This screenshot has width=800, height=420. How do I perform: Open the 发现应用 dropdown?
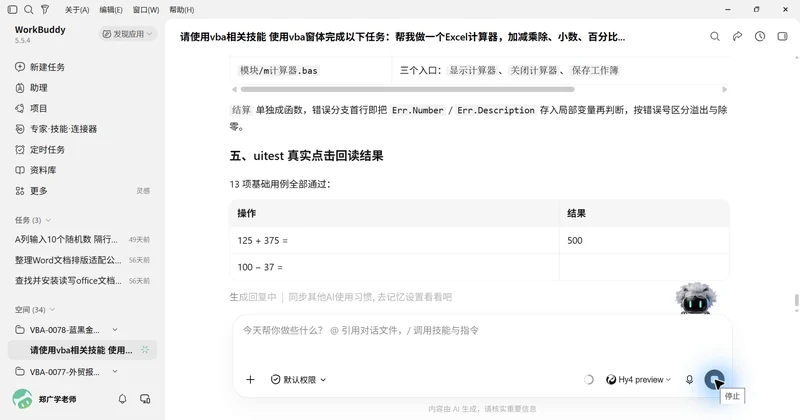point(128,34)
